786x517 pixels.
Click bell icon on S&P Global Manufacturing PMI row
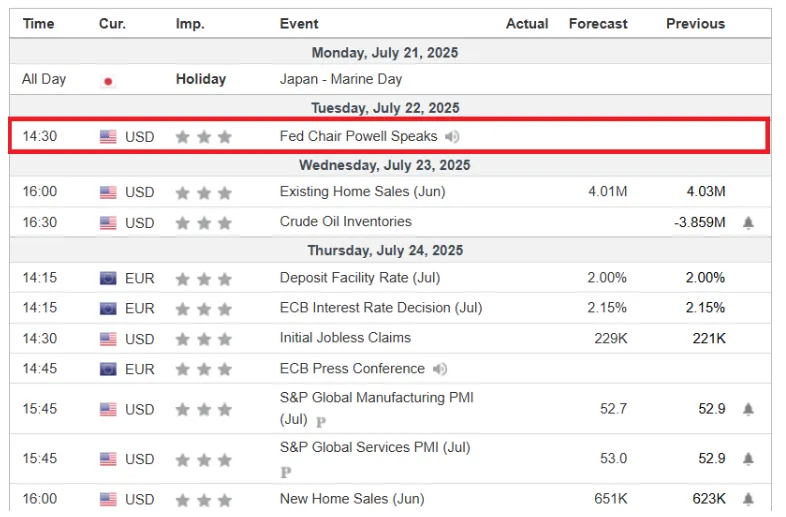click(x=748, y=409)
